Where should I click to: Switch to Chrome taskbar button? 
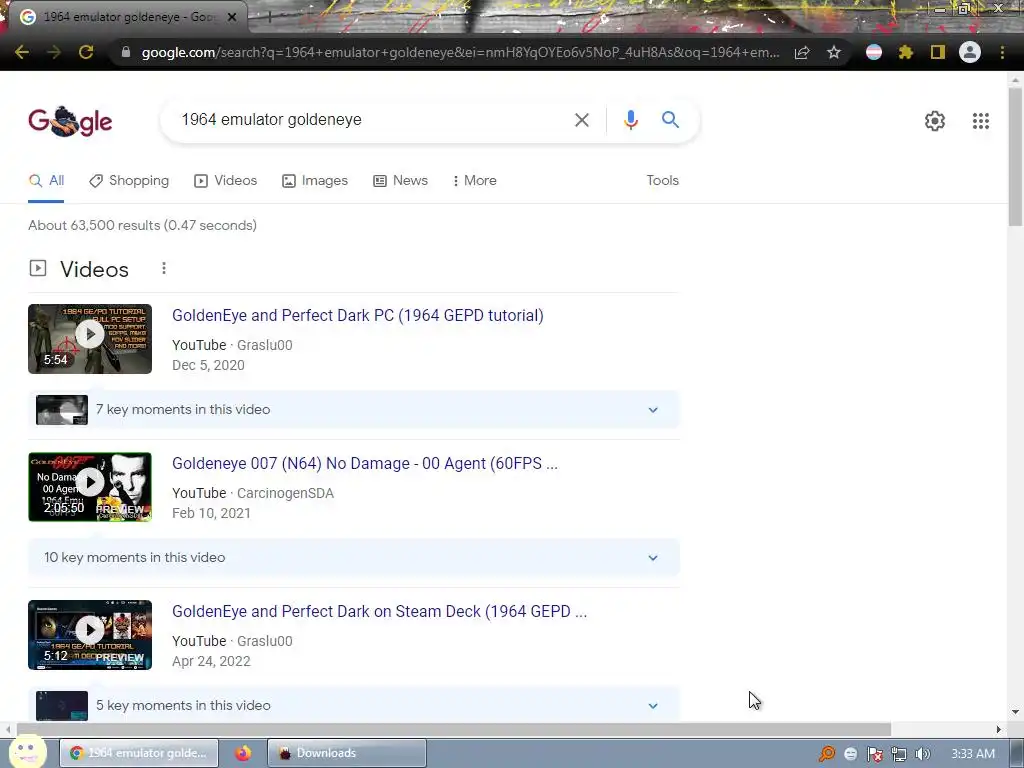click(139, 753)
